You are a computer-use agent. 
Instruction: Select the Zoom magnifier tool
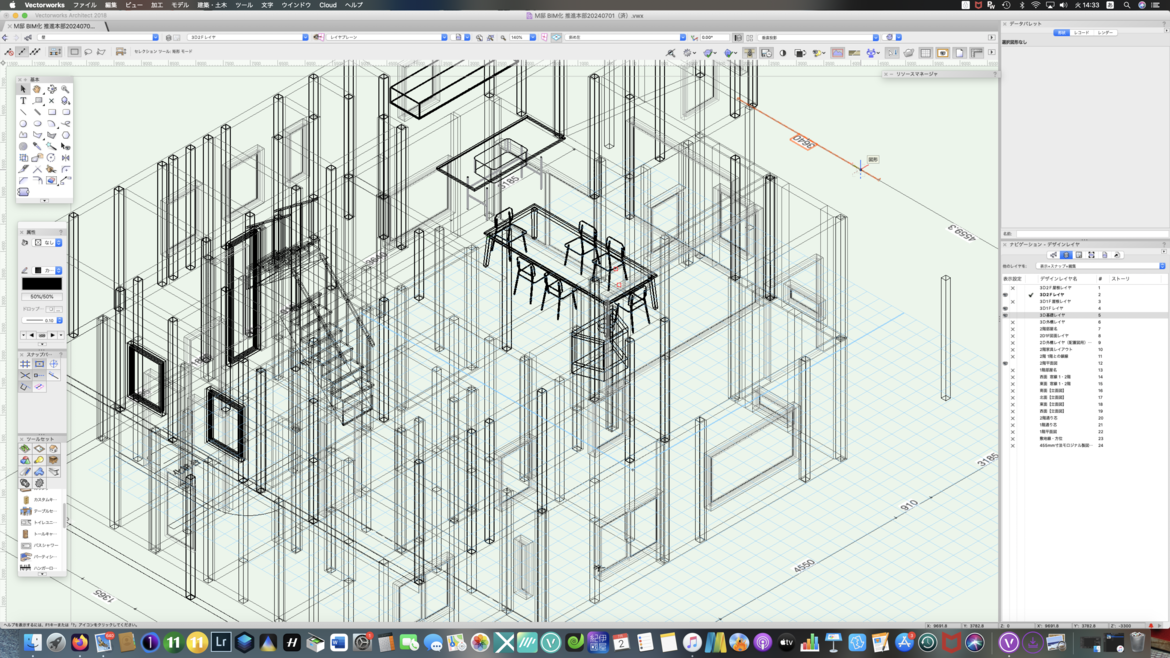[65, 89]
